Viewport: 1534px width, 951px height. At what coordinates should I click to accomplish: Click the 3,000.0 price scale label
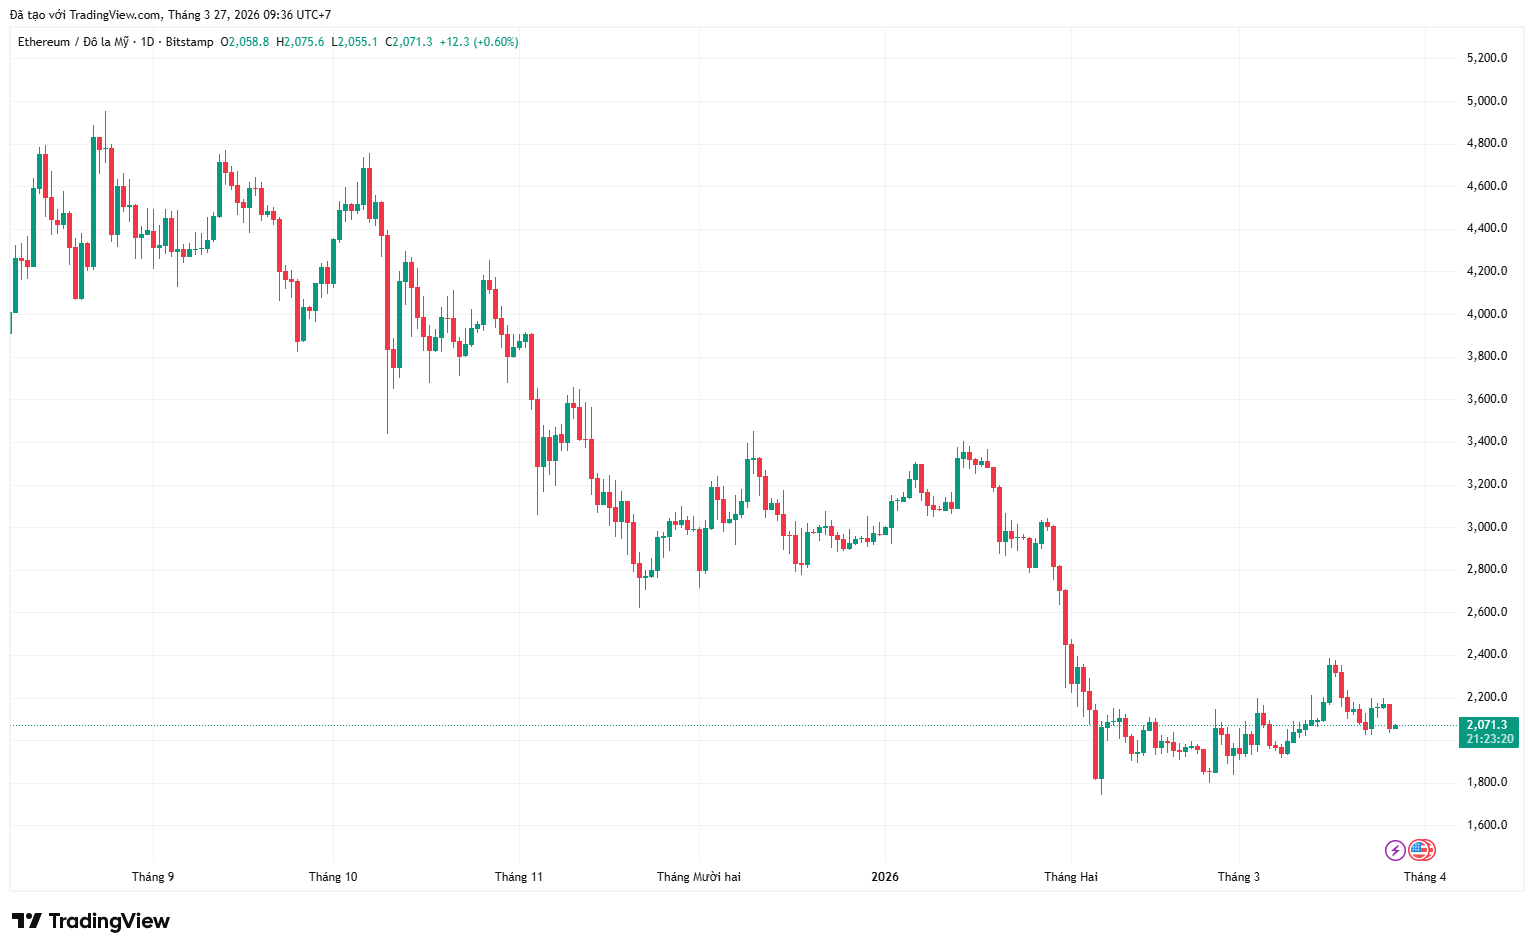pyautogui.click(x=1486, y=527)
